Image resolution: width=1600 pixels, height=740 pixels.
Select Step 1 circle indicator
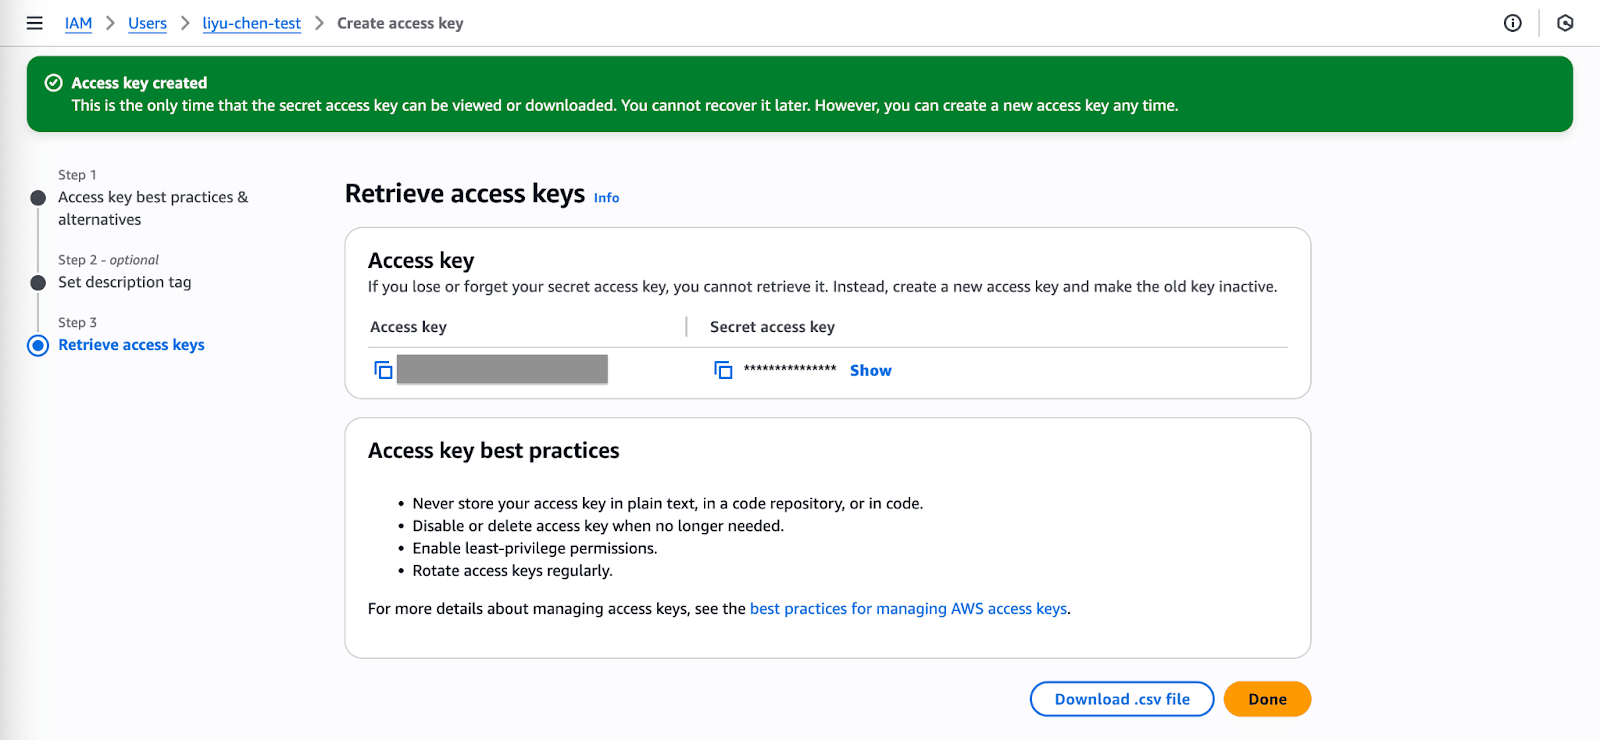[x=38, y=198]
